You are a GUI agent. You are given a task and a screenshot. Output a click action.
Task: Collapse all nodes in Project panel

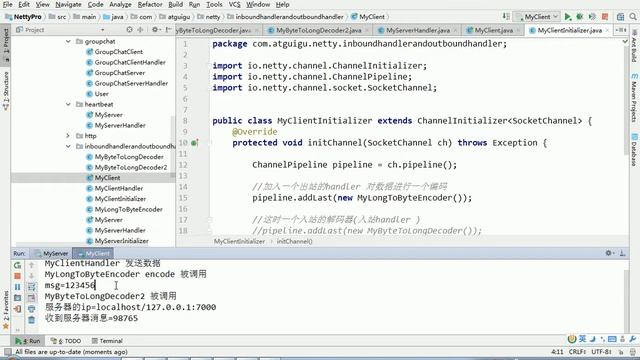140,30
